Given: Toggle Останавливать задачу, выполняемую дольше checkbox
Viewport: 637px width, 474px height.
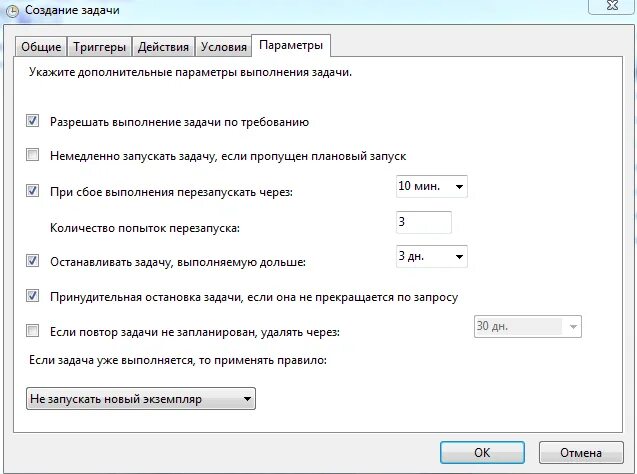Looking at the screenshot, I should click(32, 260).
